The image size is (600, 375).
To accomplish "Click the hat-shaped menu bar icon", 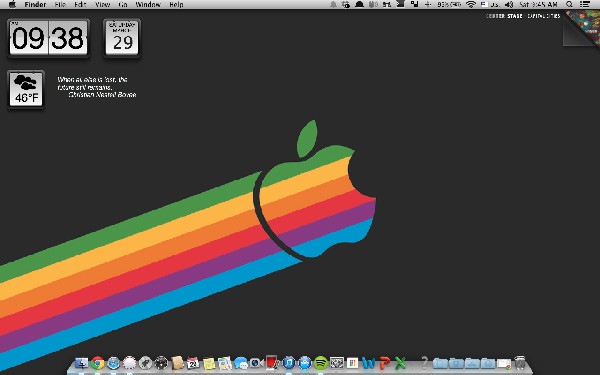I will click(x=359, y=4).
